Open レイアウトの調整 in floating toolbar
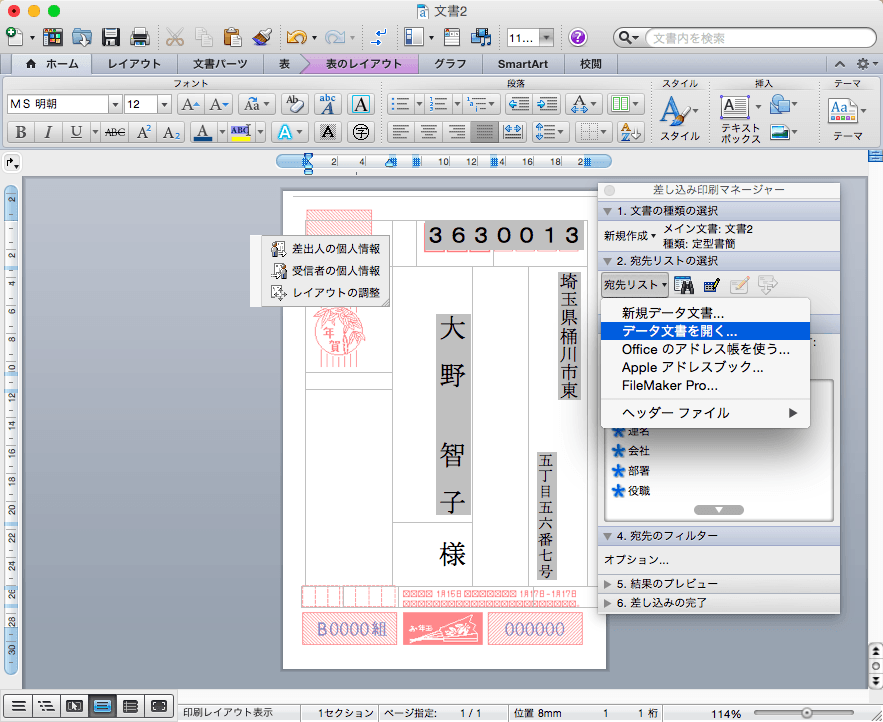The image size is (883, 722). [x=325, y=292]
